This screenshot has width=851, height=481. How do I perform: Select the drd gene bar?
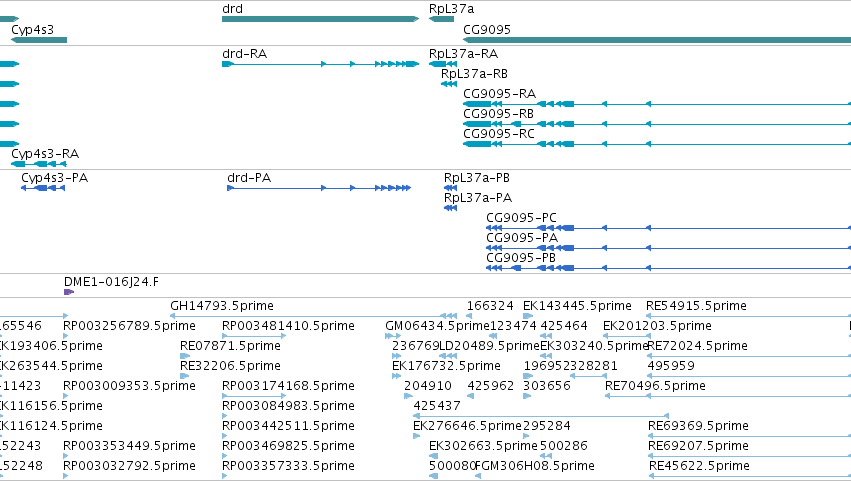pyautogui.click(x=320, y=19)
